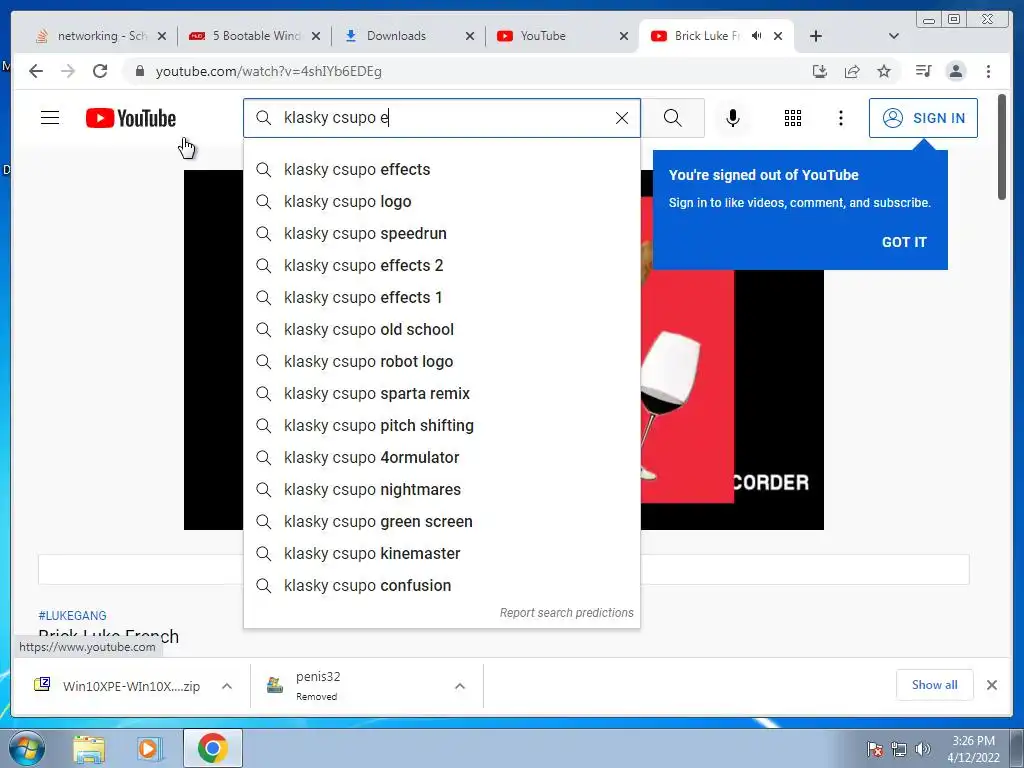View site info padlock icon
Image resolution: width=1024 pixels, height=768 pixels.
pyautogui.click(x=139, y=71)
